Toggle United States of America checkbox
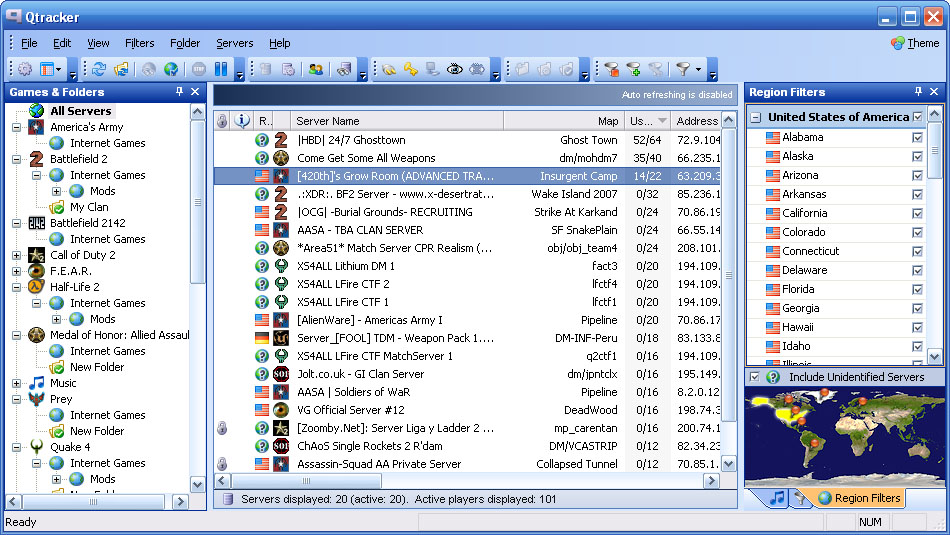This screenshot has height=535, width=950. coord(918,117)
